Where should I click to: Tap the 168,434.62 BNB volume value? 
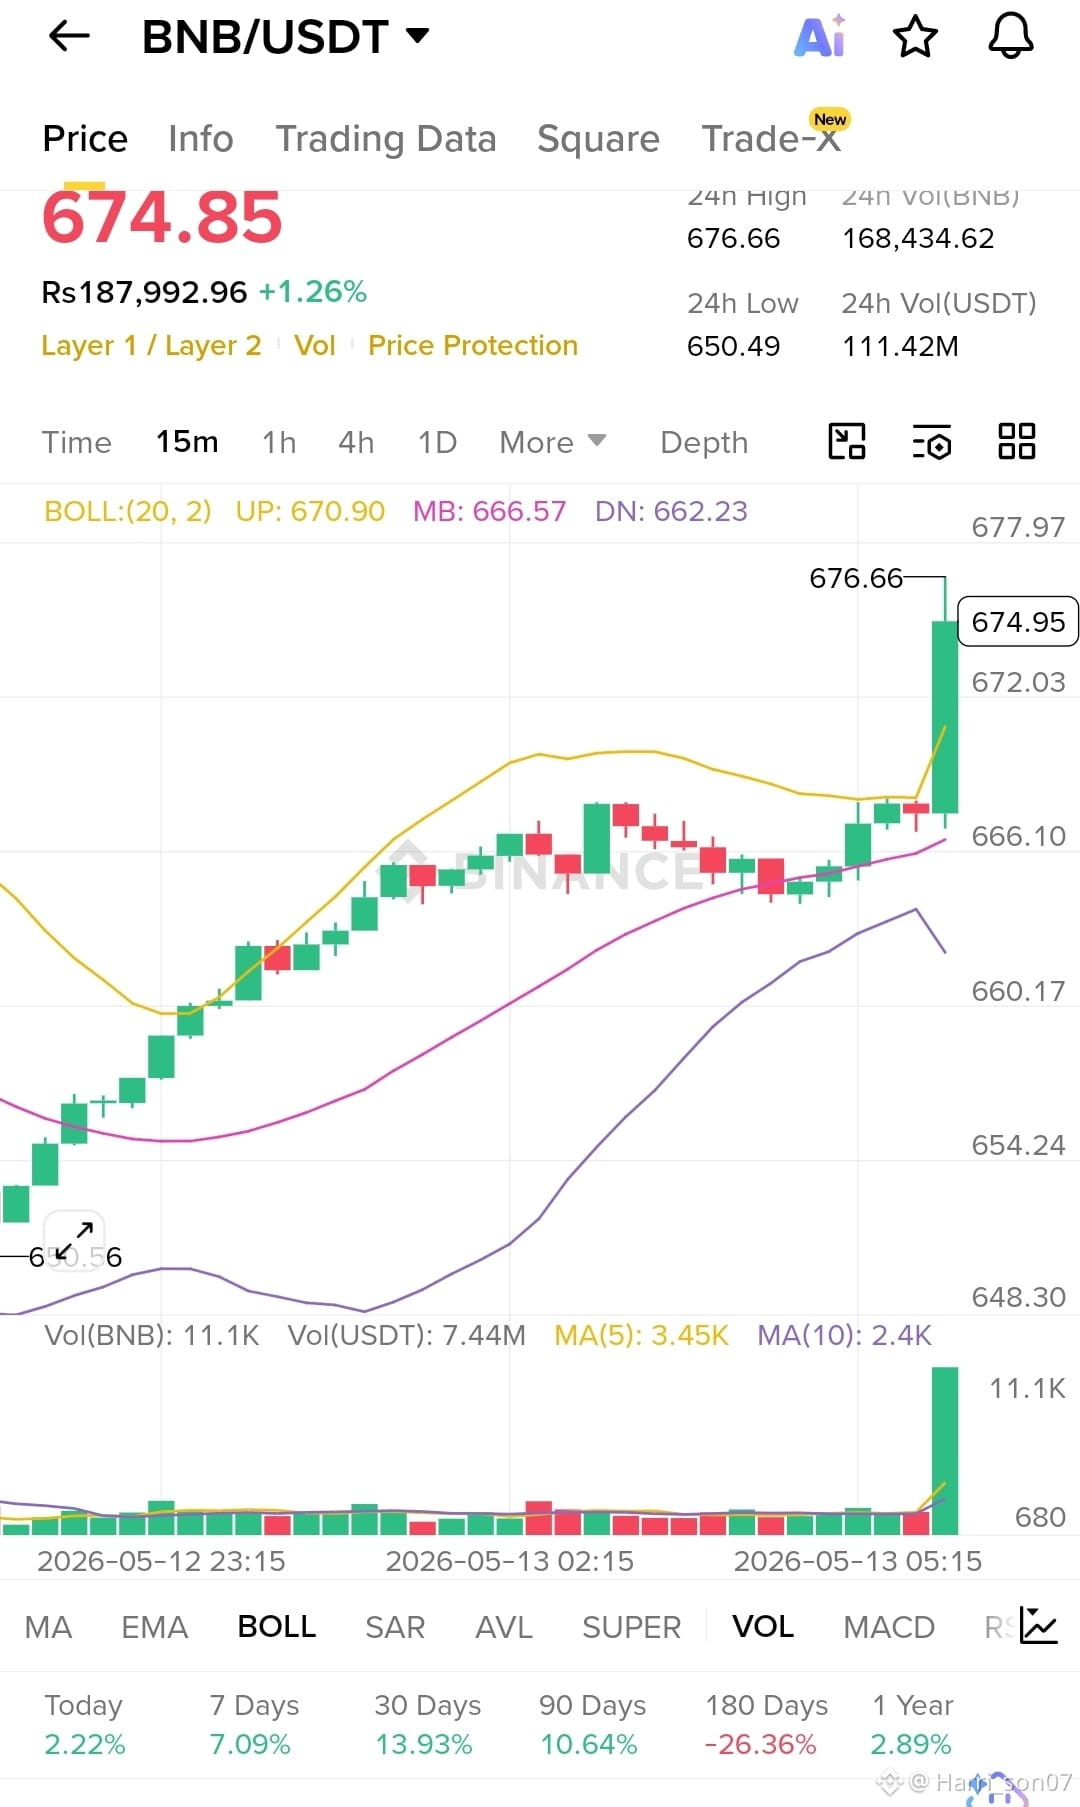918,238
